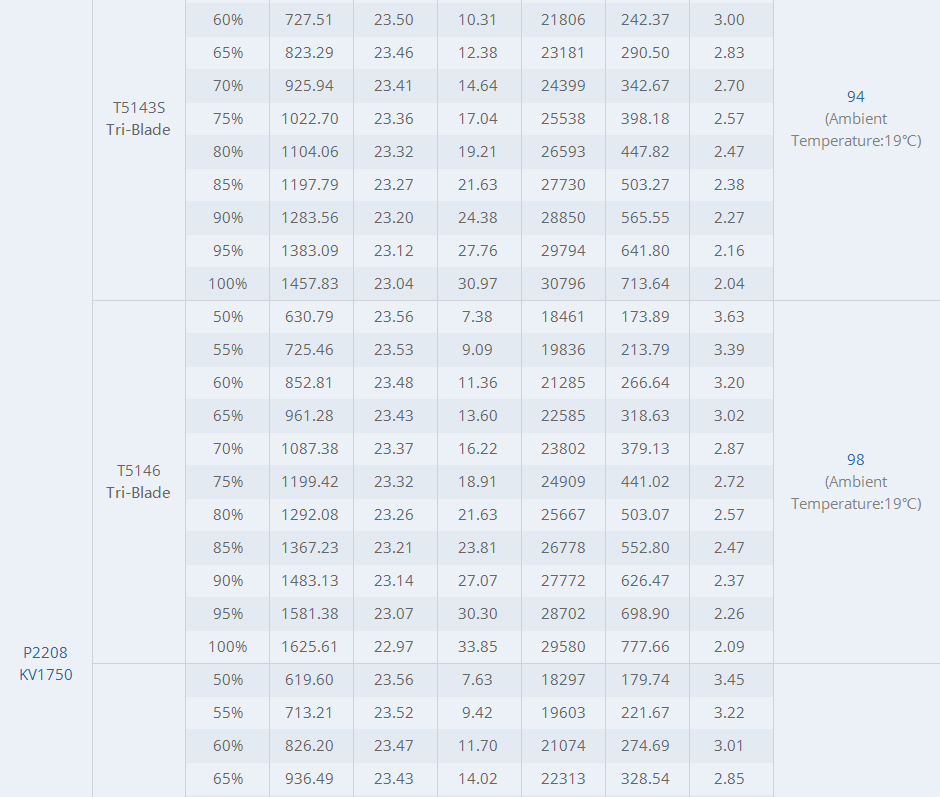940x797 pixels.
Task: Select the 33.85 current cell
Action: (478, 647)
